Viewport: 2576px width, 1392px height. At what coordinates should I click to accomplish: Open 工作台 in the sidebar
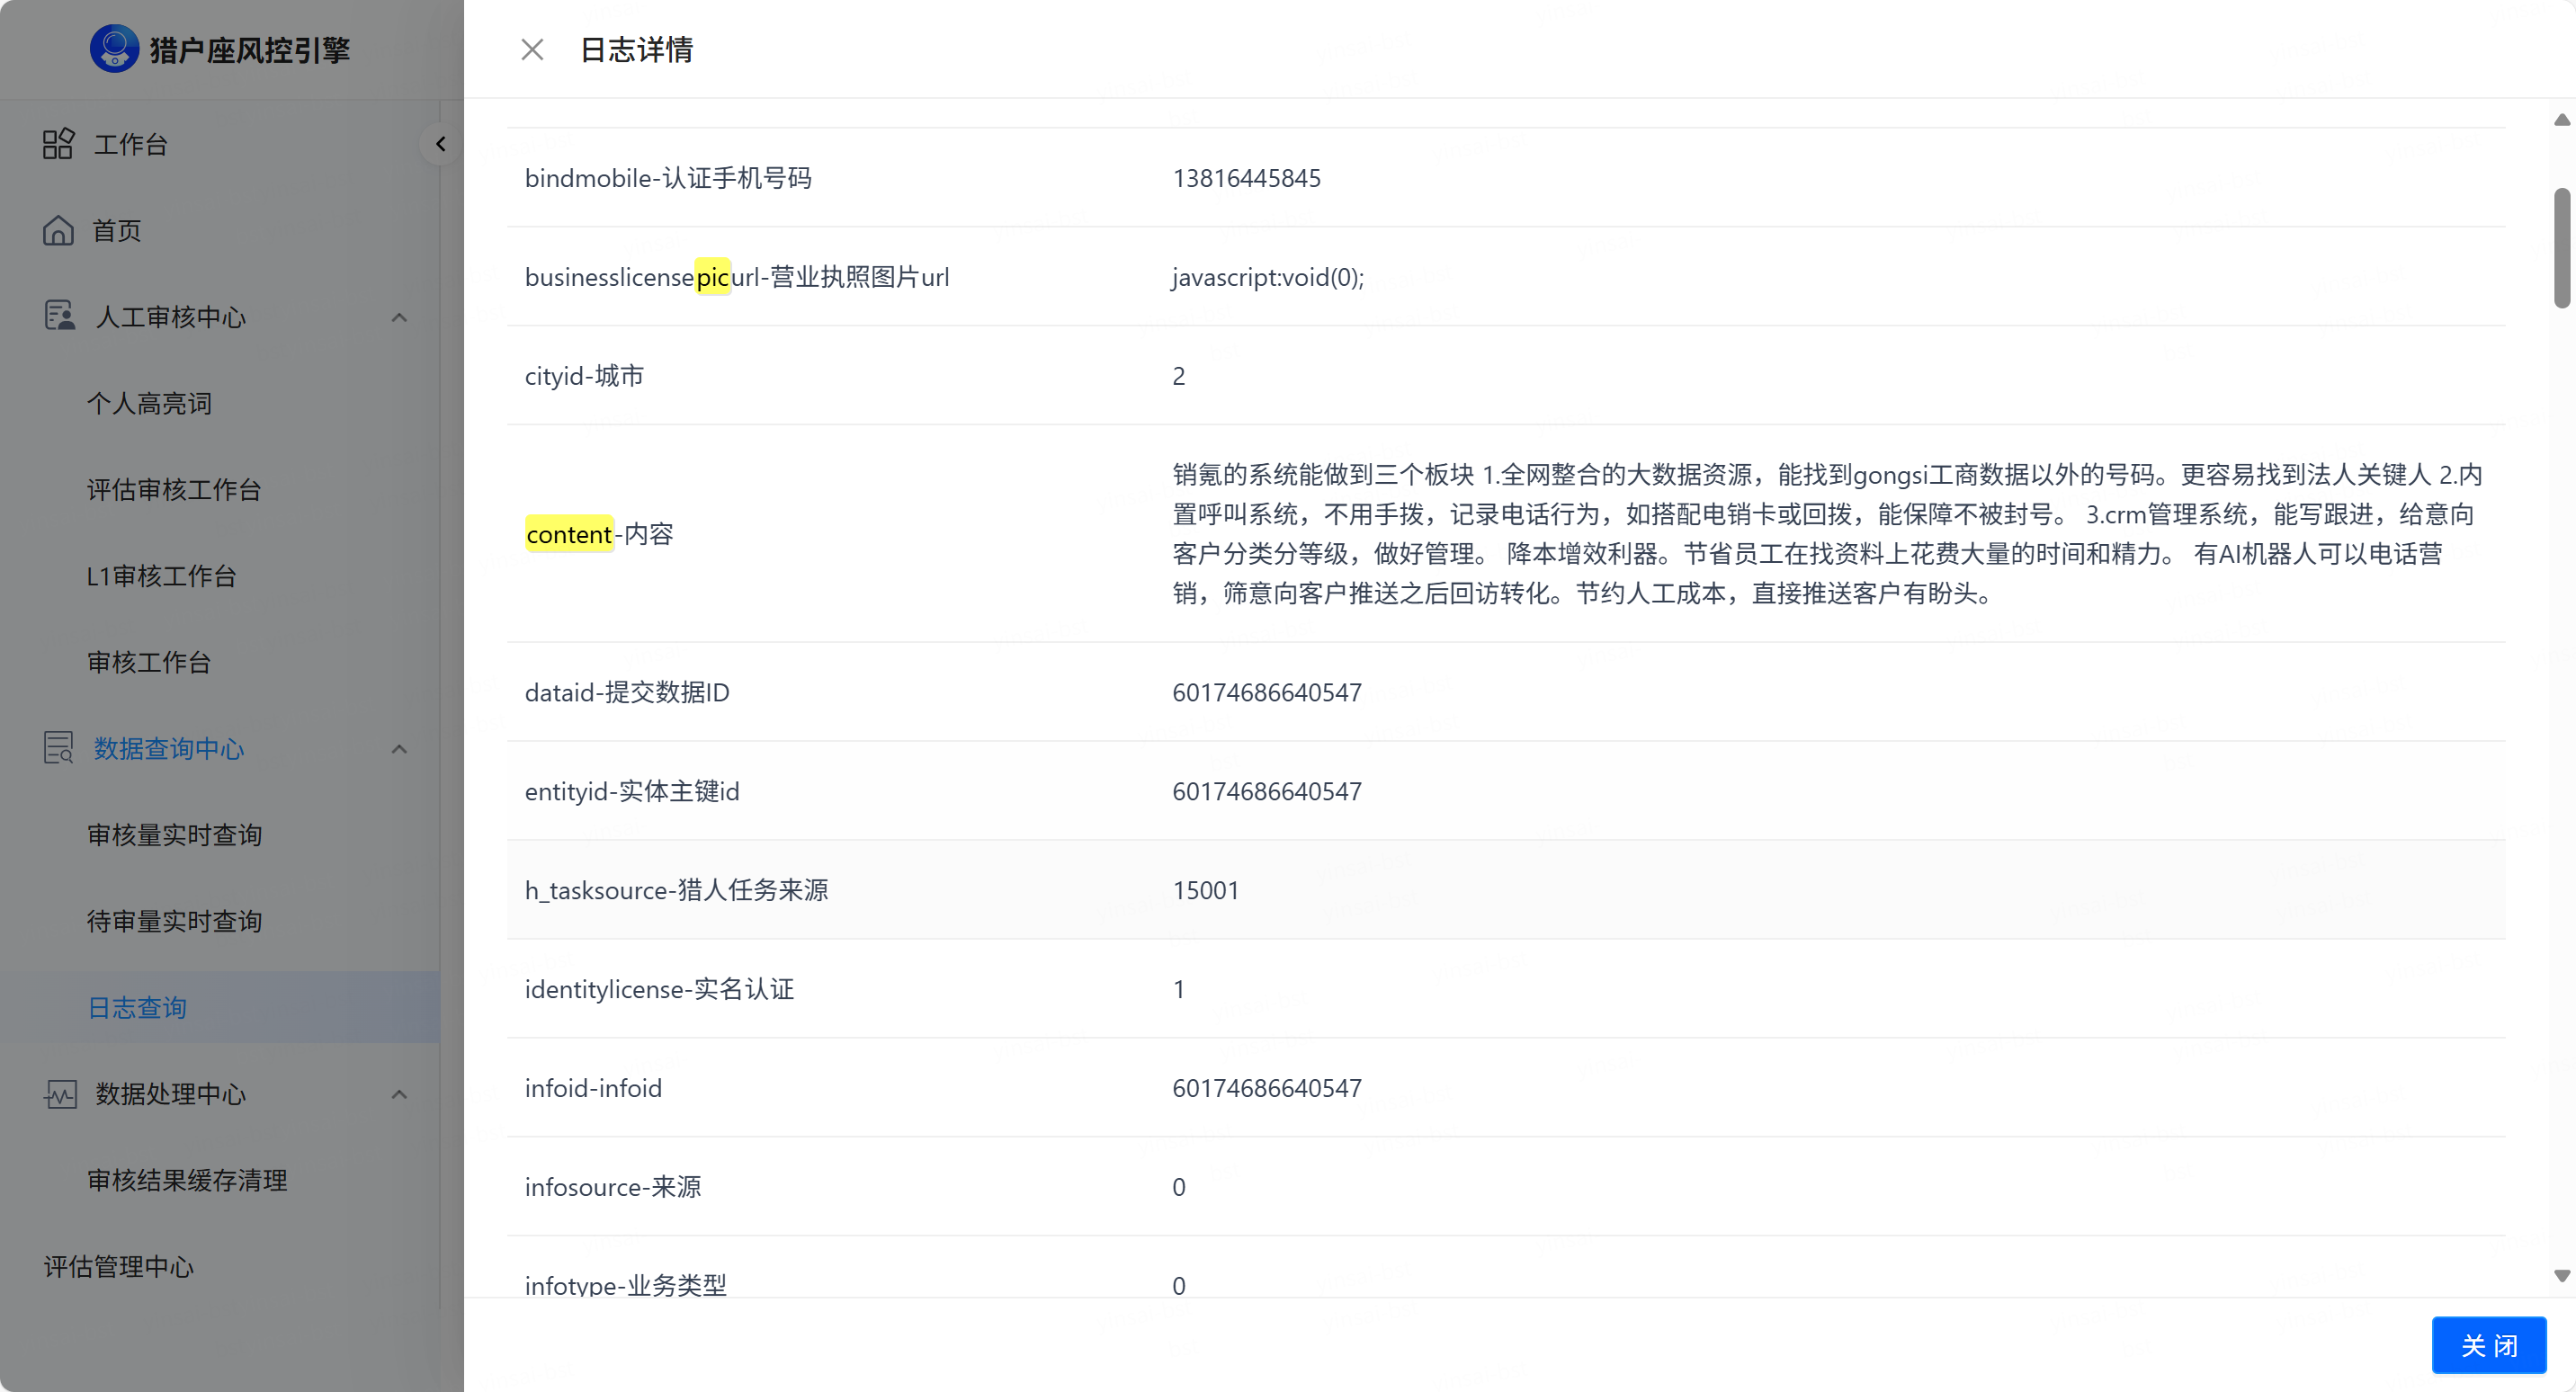pos(130,144)
